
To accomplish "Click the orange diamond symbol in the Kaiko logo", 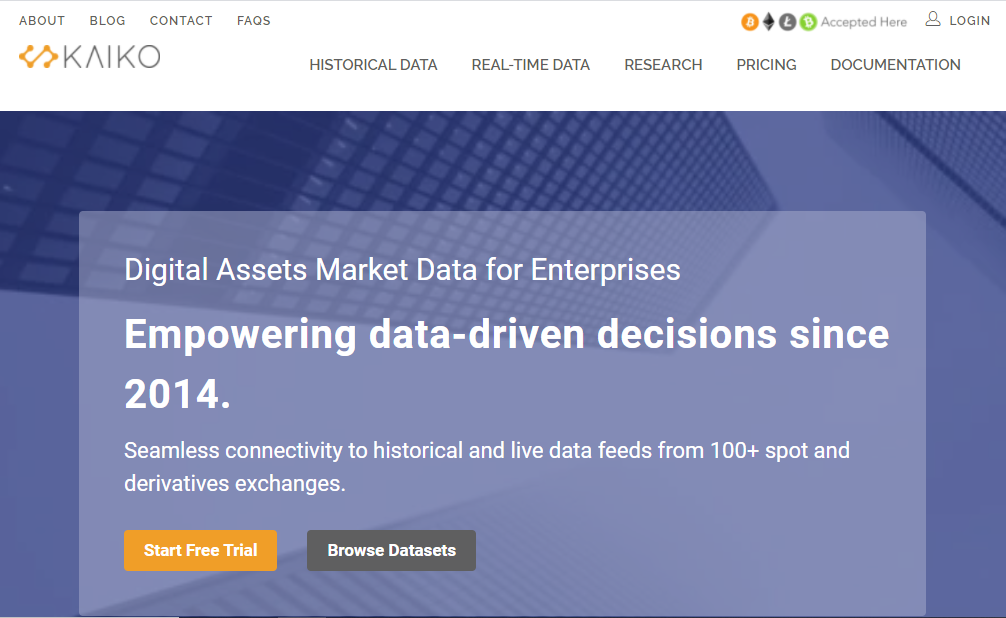I will tap(37, 57).
